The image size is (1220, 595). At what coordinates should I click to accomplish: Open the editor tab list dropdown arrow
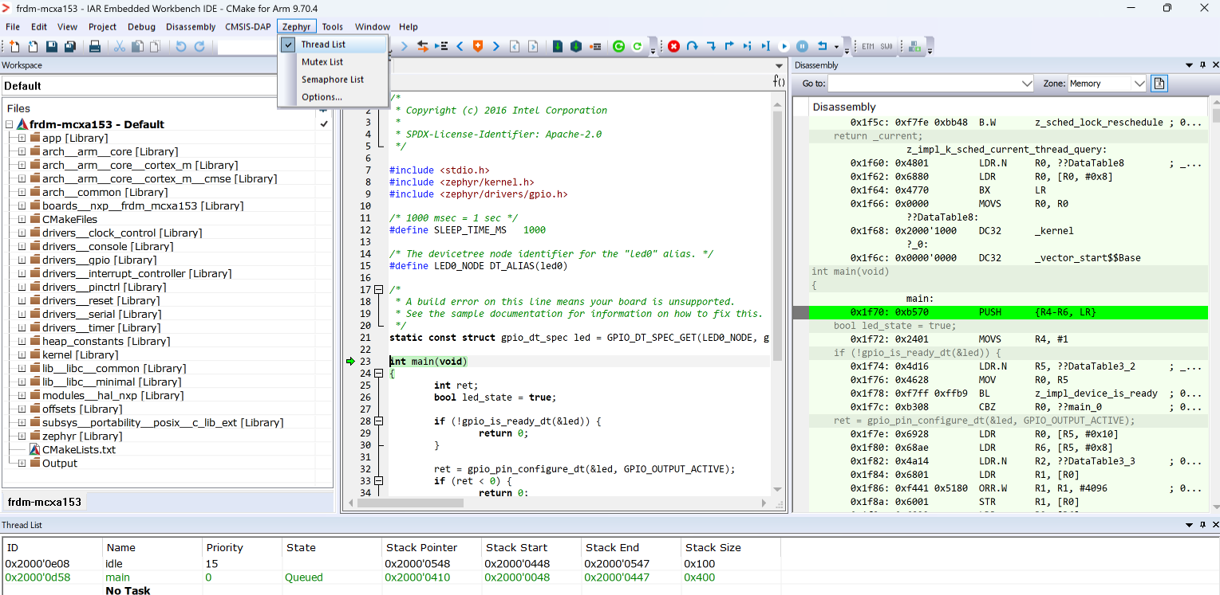pyautogui.click(x=779, y=66)
